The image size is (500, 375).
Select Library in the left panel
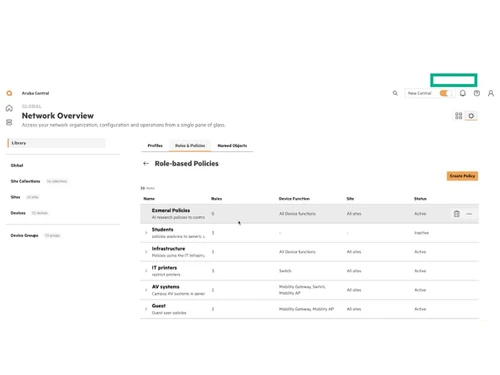(x=56, y=143)
